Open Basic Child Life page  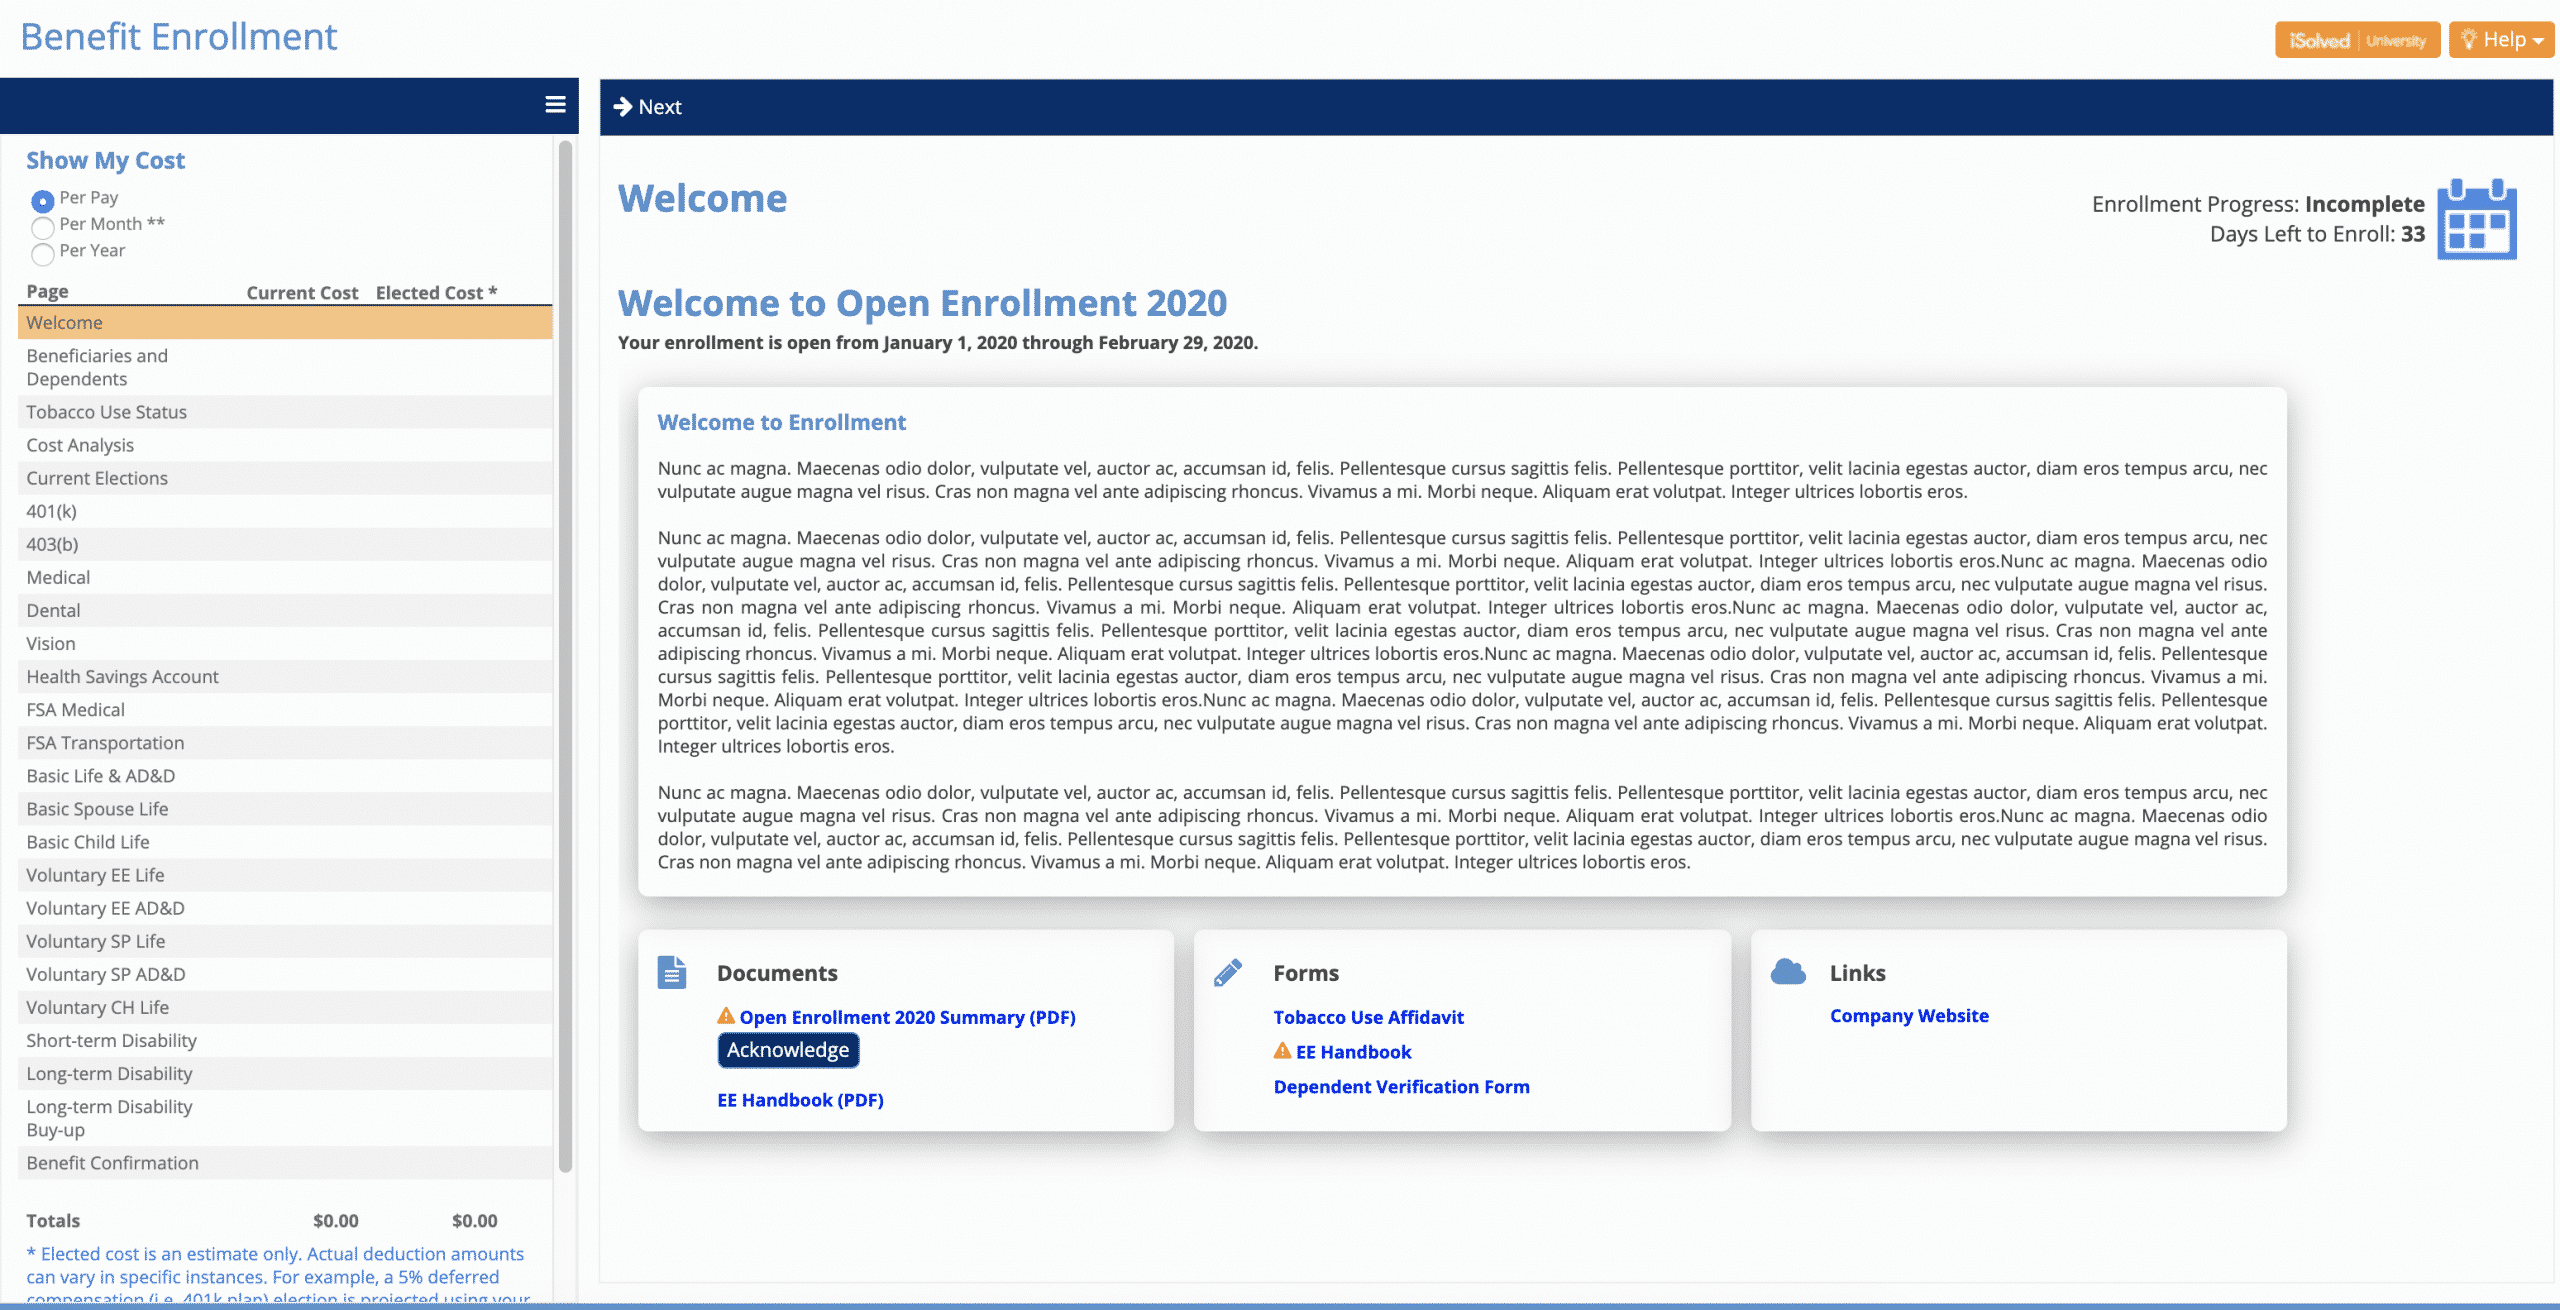(285, 841)
